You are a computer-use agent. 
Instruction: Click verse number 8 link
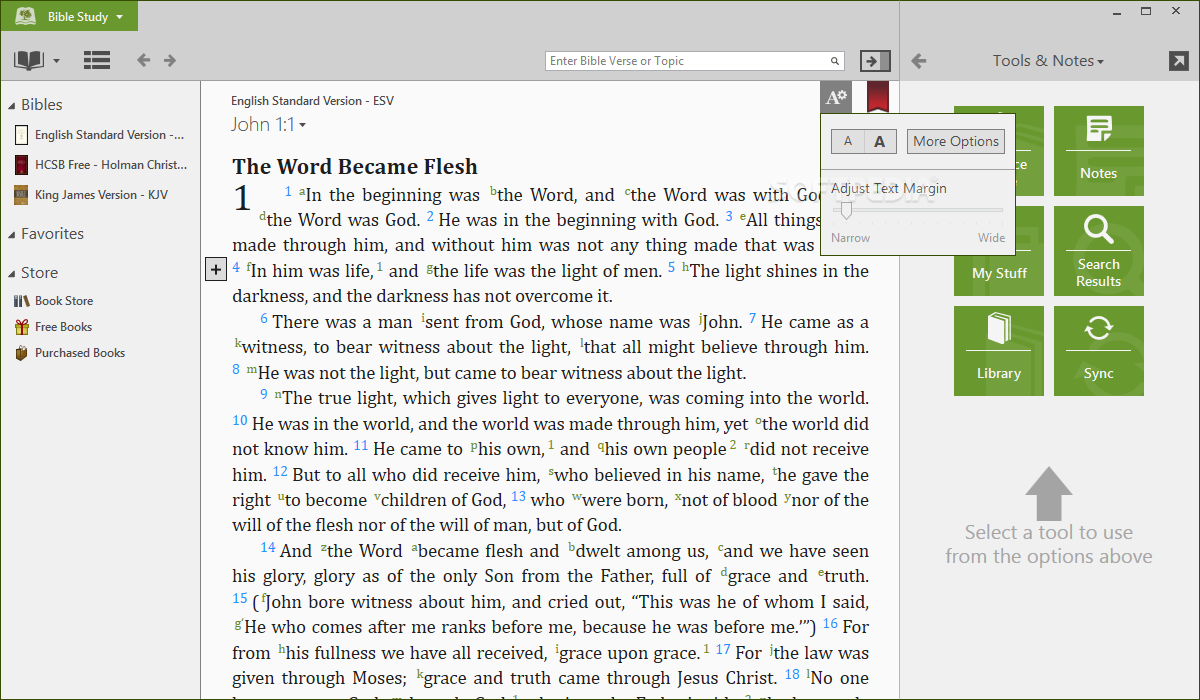[236, 370]
